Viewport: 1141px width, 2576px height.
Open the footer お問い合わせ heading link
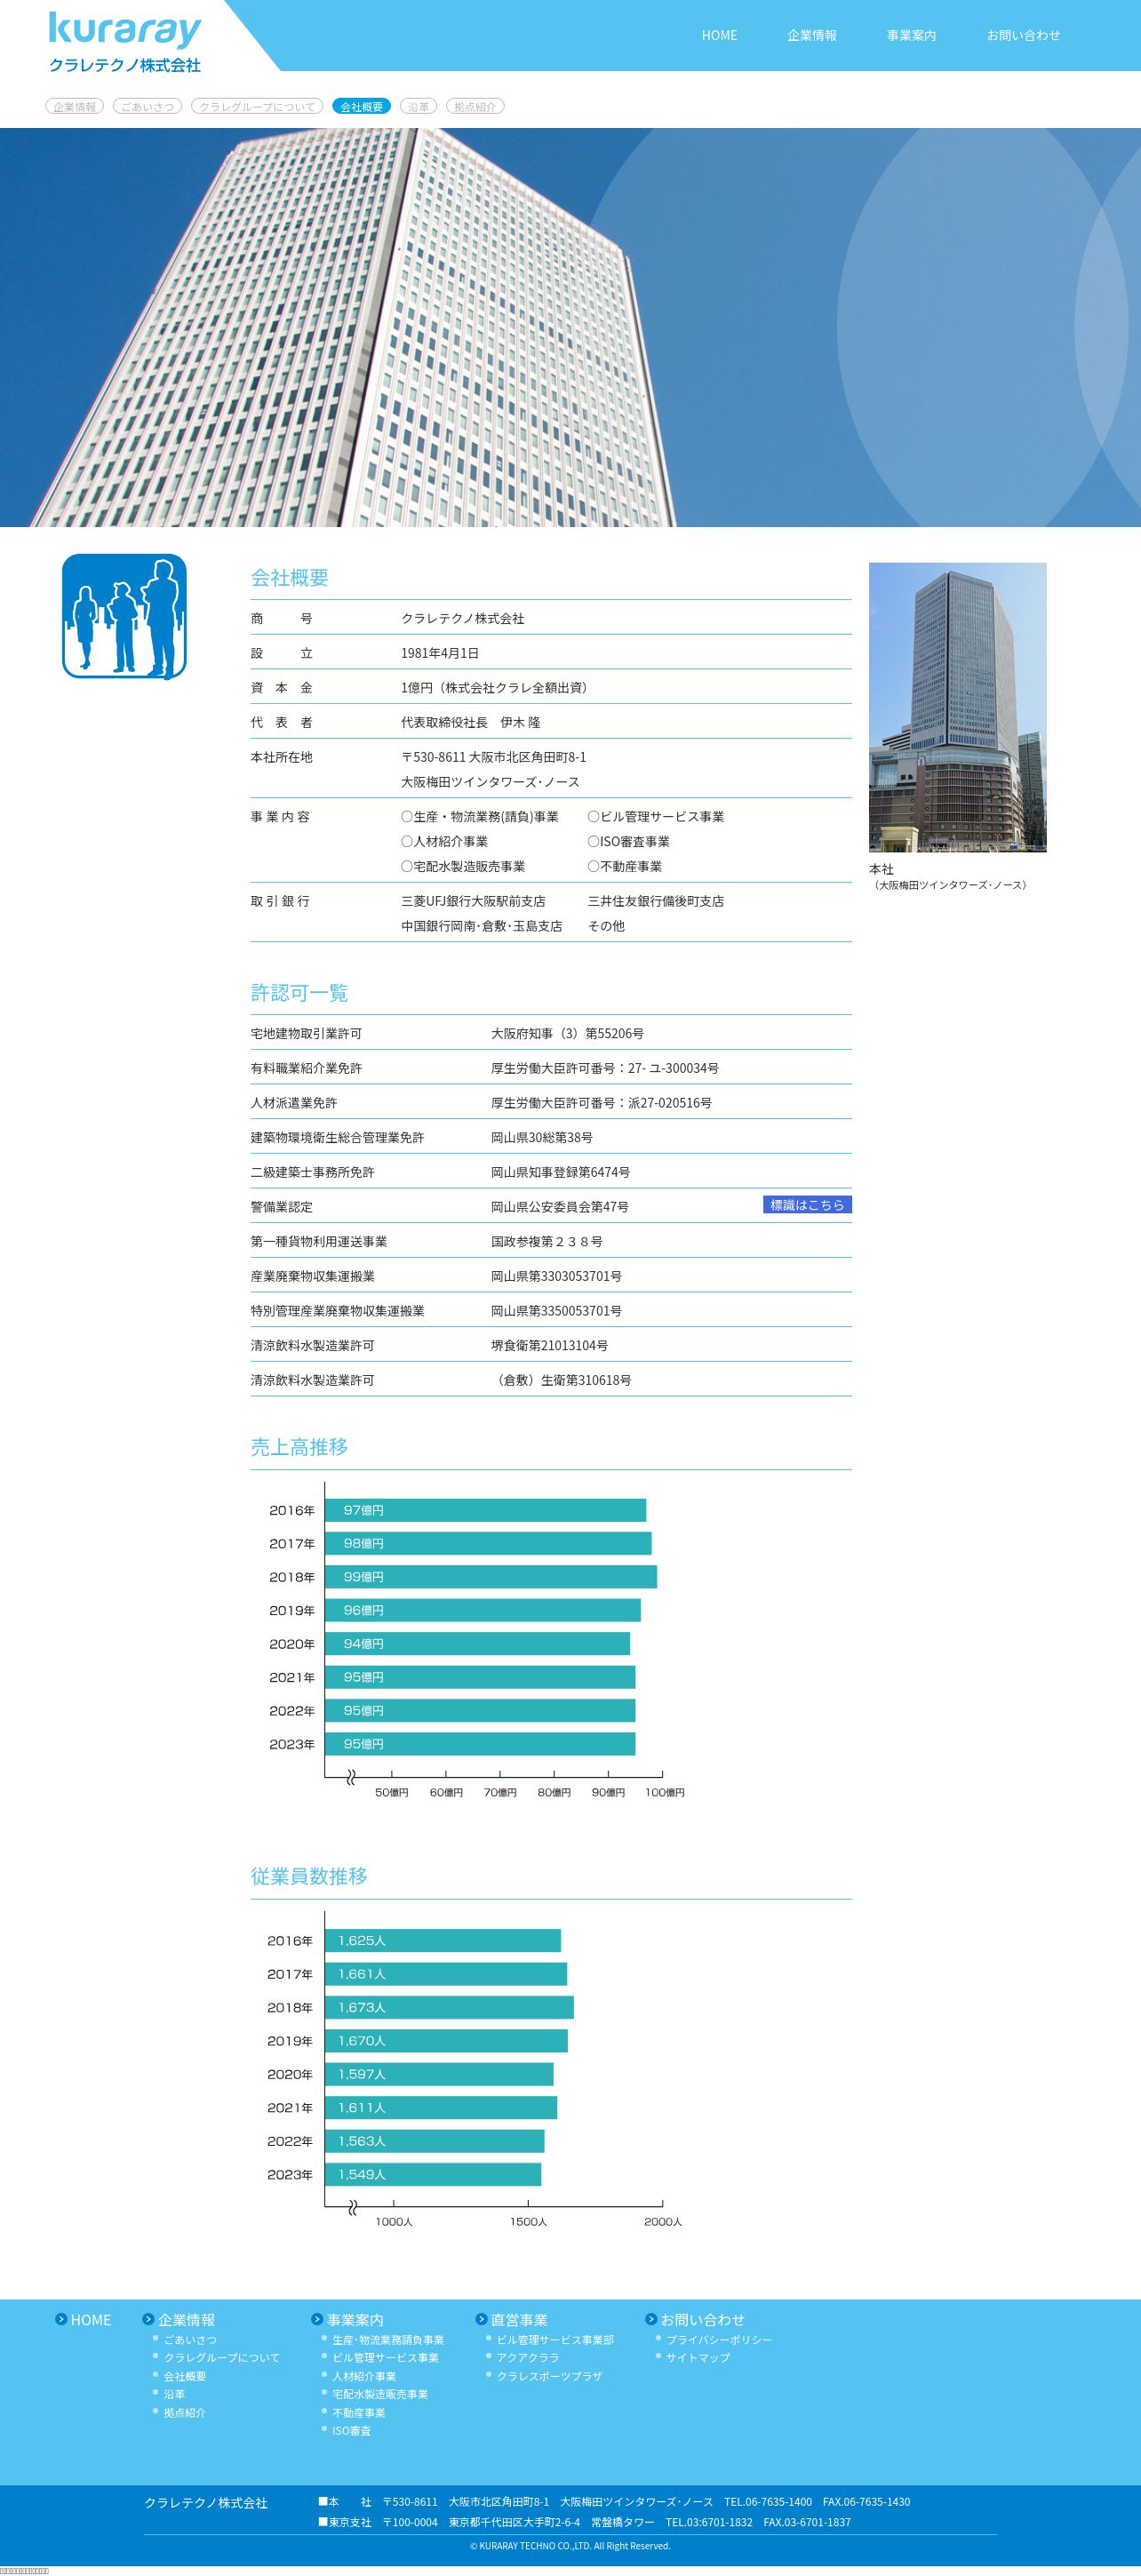coord(702,2320)
